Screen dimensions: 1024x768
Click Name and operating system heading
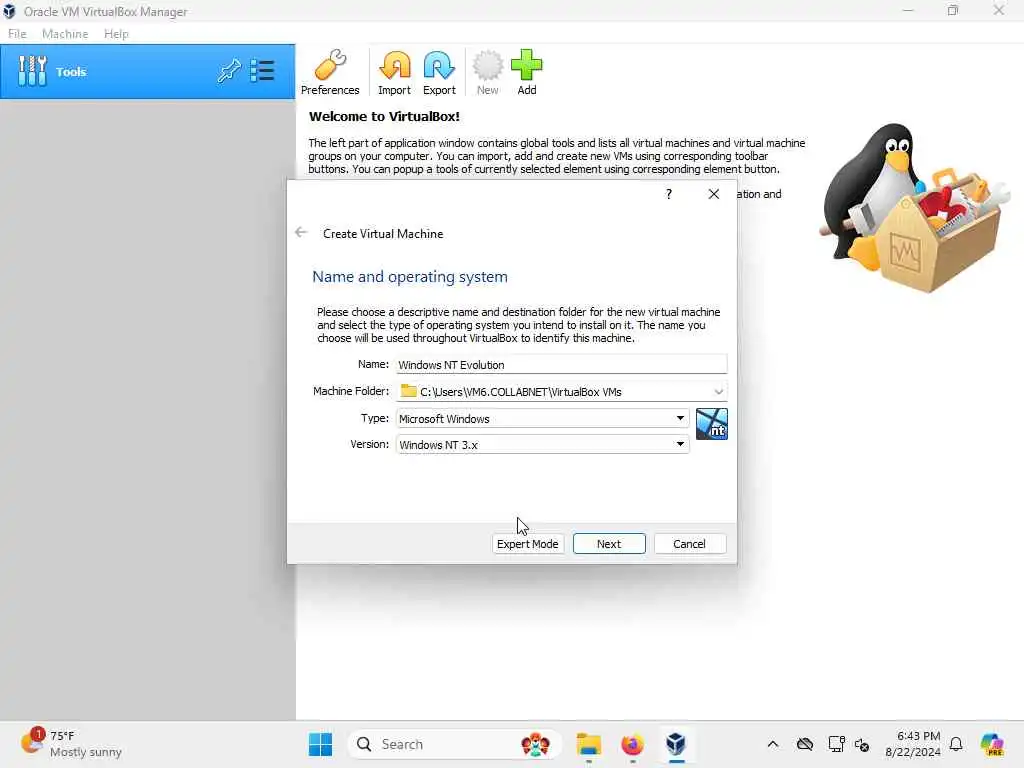[x=410, y=277]
